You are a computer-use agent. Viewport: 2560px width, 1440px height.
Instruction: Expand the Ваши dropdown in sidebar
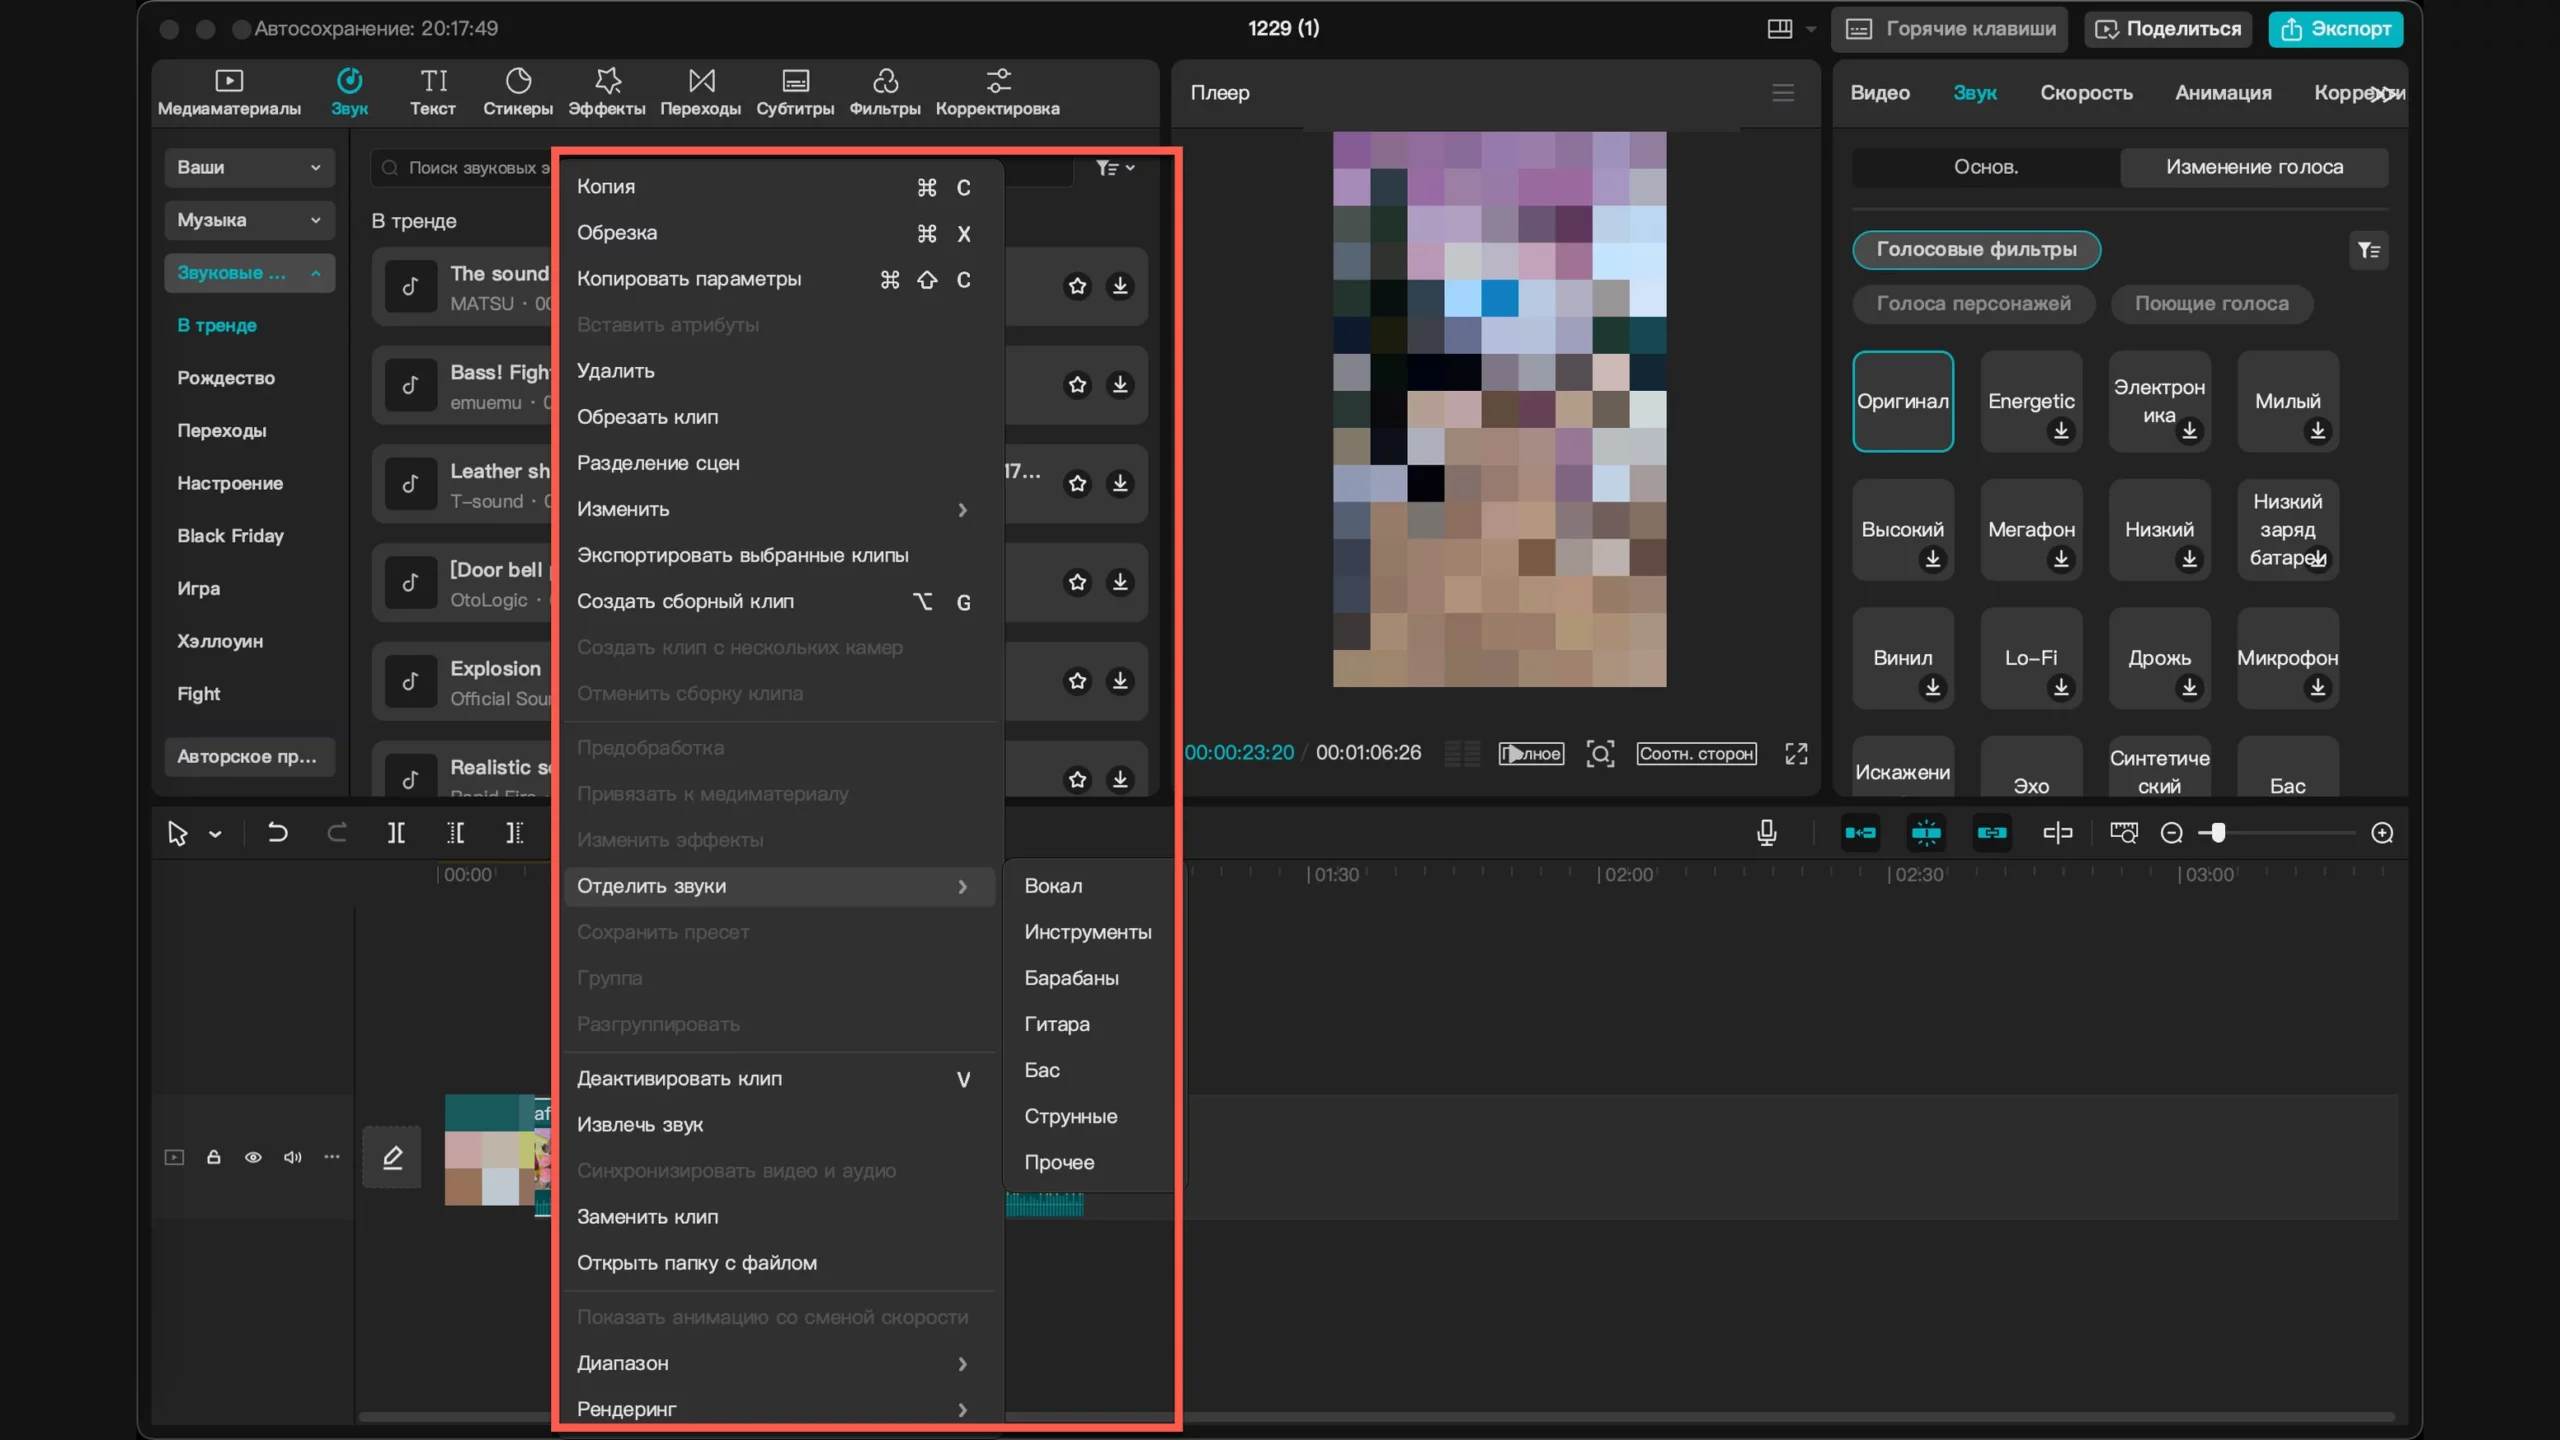[249, 167]
